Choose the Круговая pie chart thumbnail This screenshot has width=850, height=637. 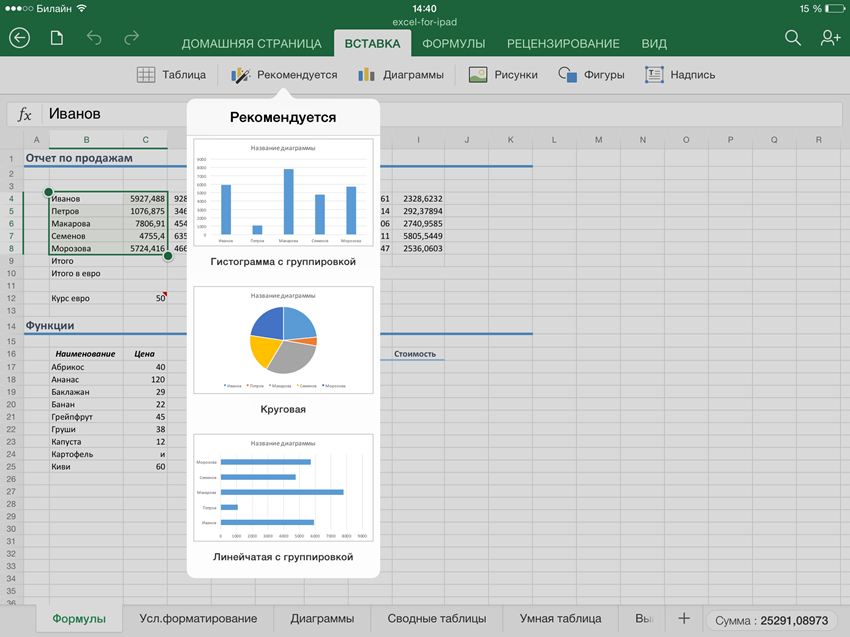tap(284, 340)
